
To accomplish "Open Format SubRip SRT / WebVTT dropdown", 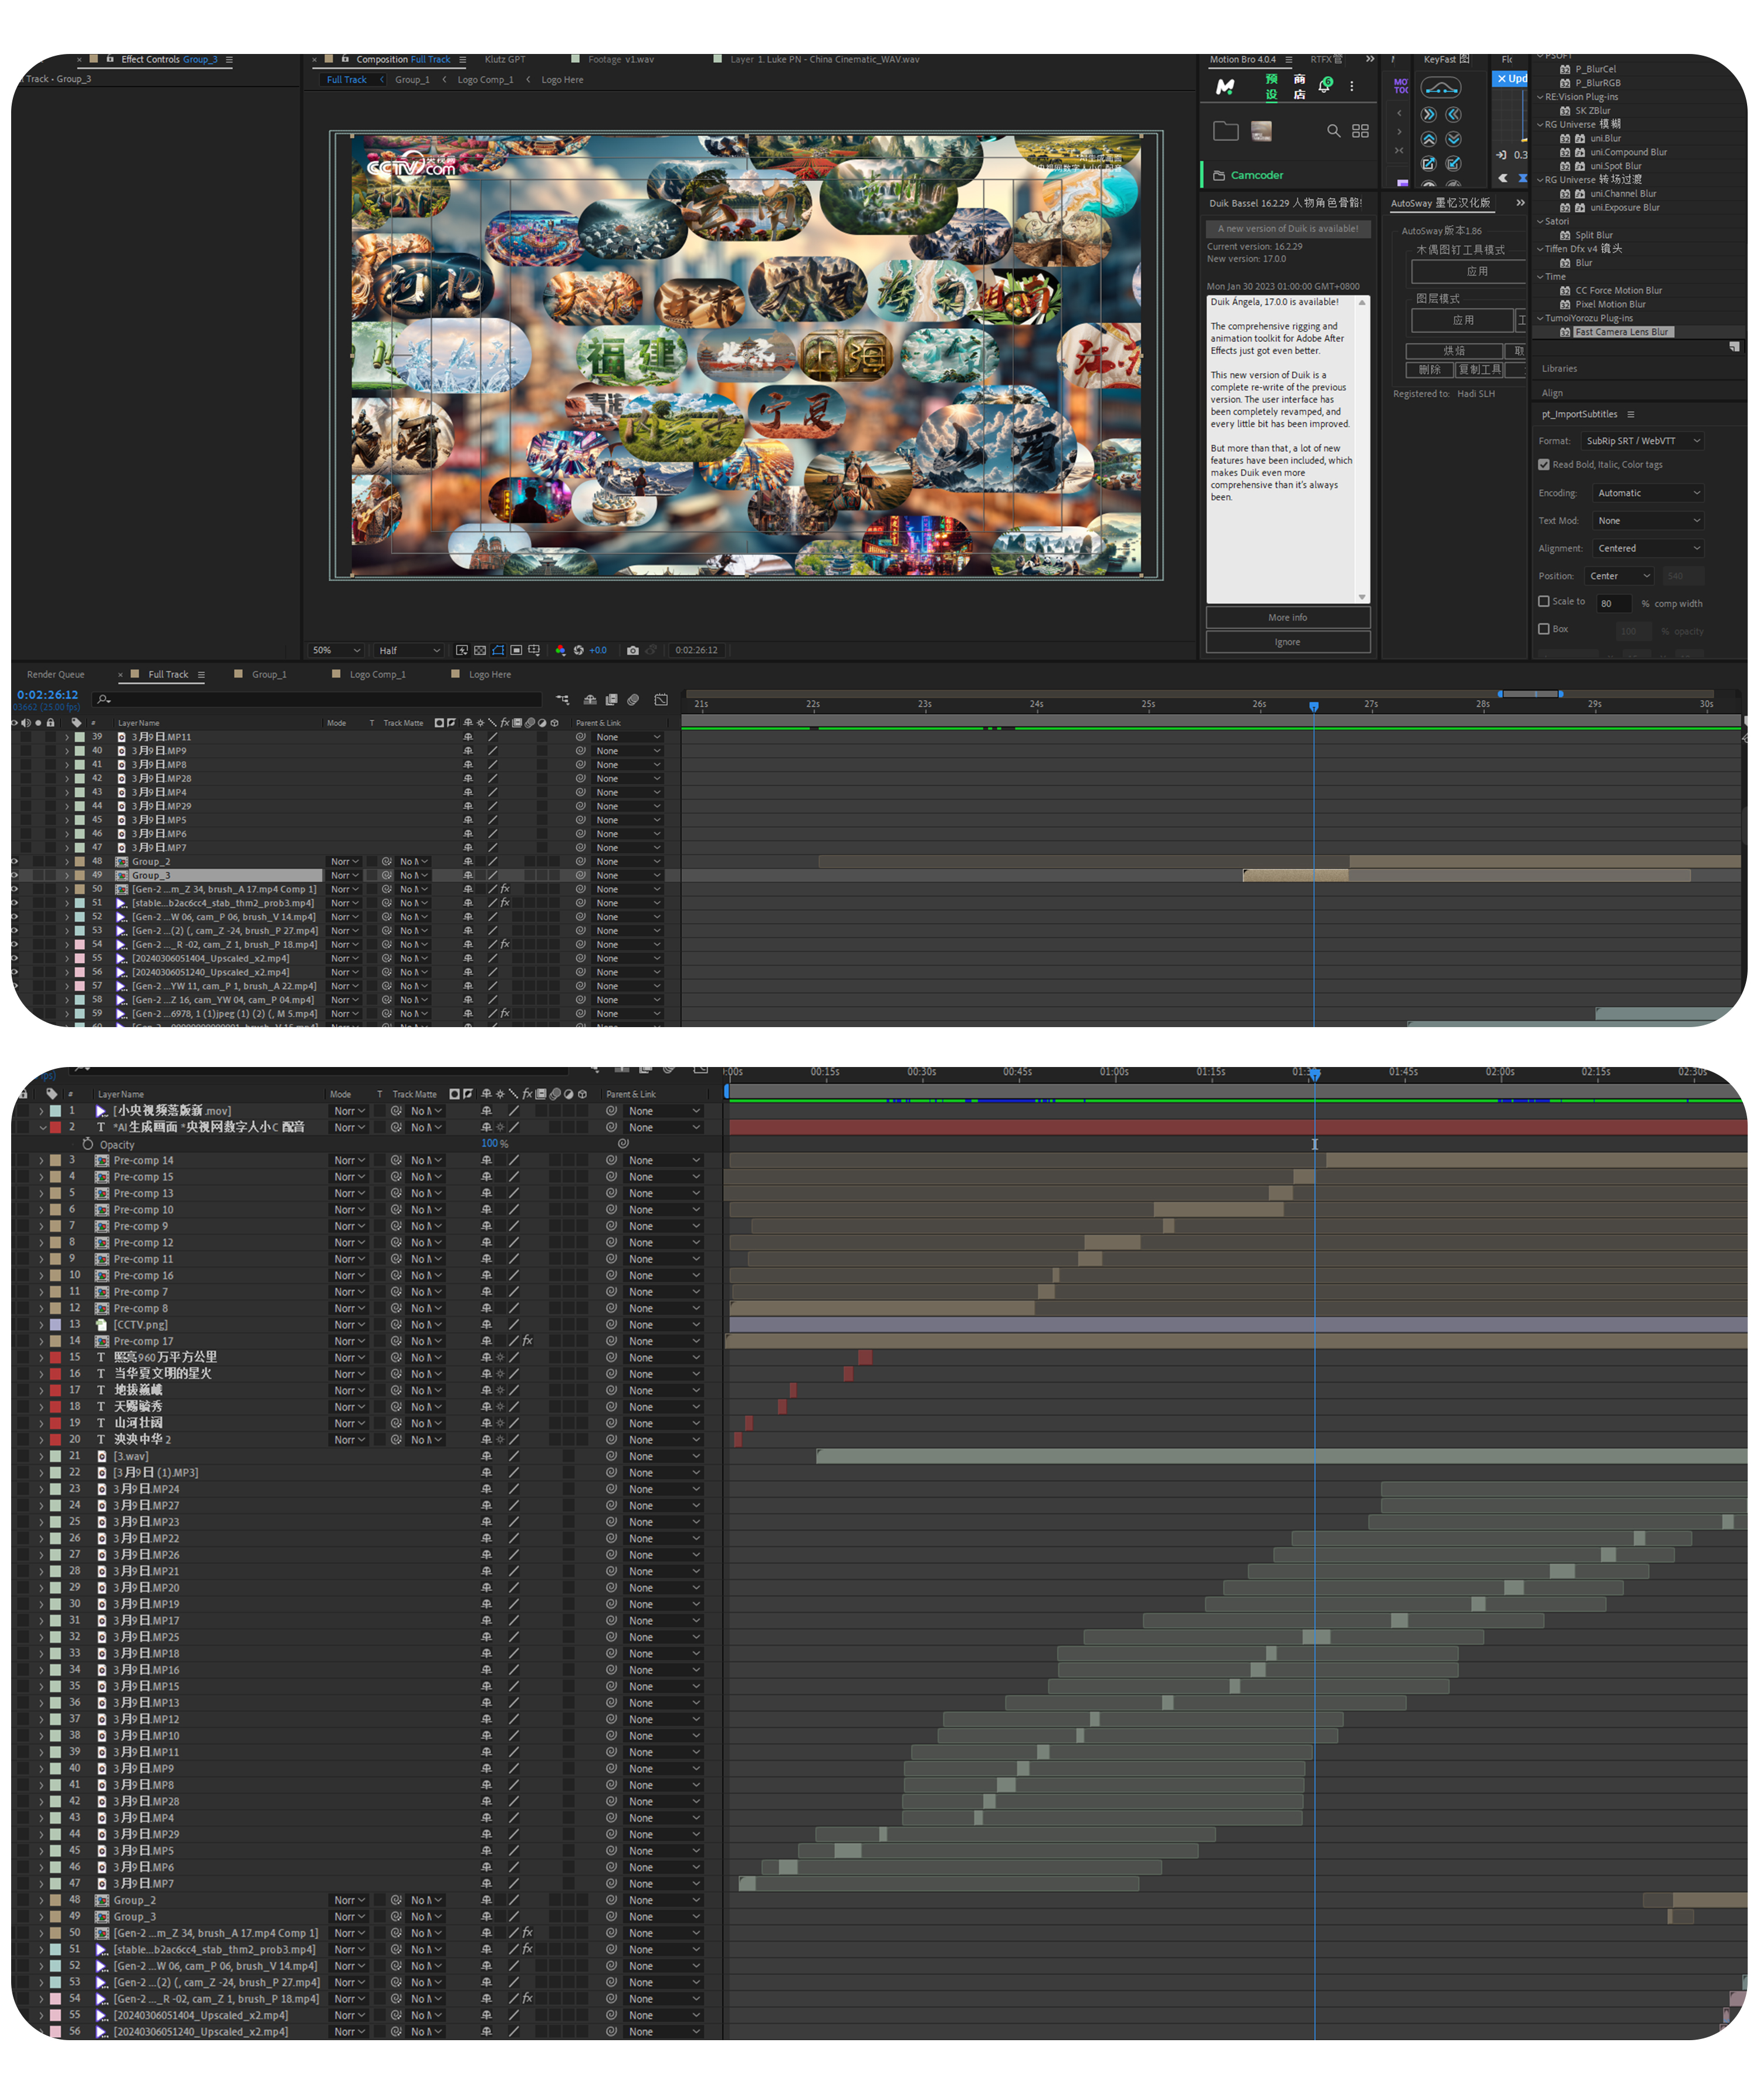I will pos(1643,441).
